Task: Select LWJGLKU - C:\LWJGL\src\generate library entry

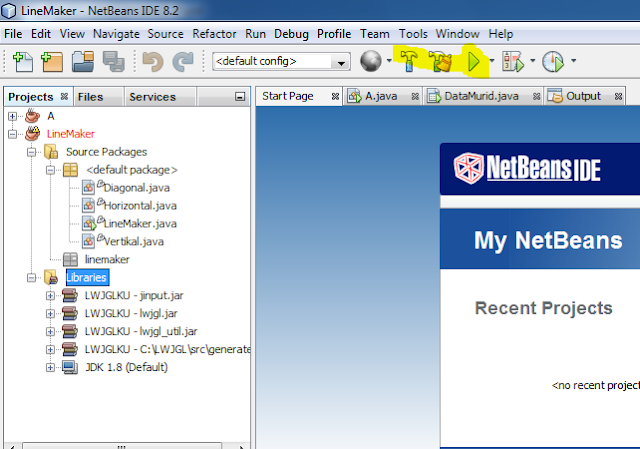Action: pyautogui.click(x=167, y=349)
